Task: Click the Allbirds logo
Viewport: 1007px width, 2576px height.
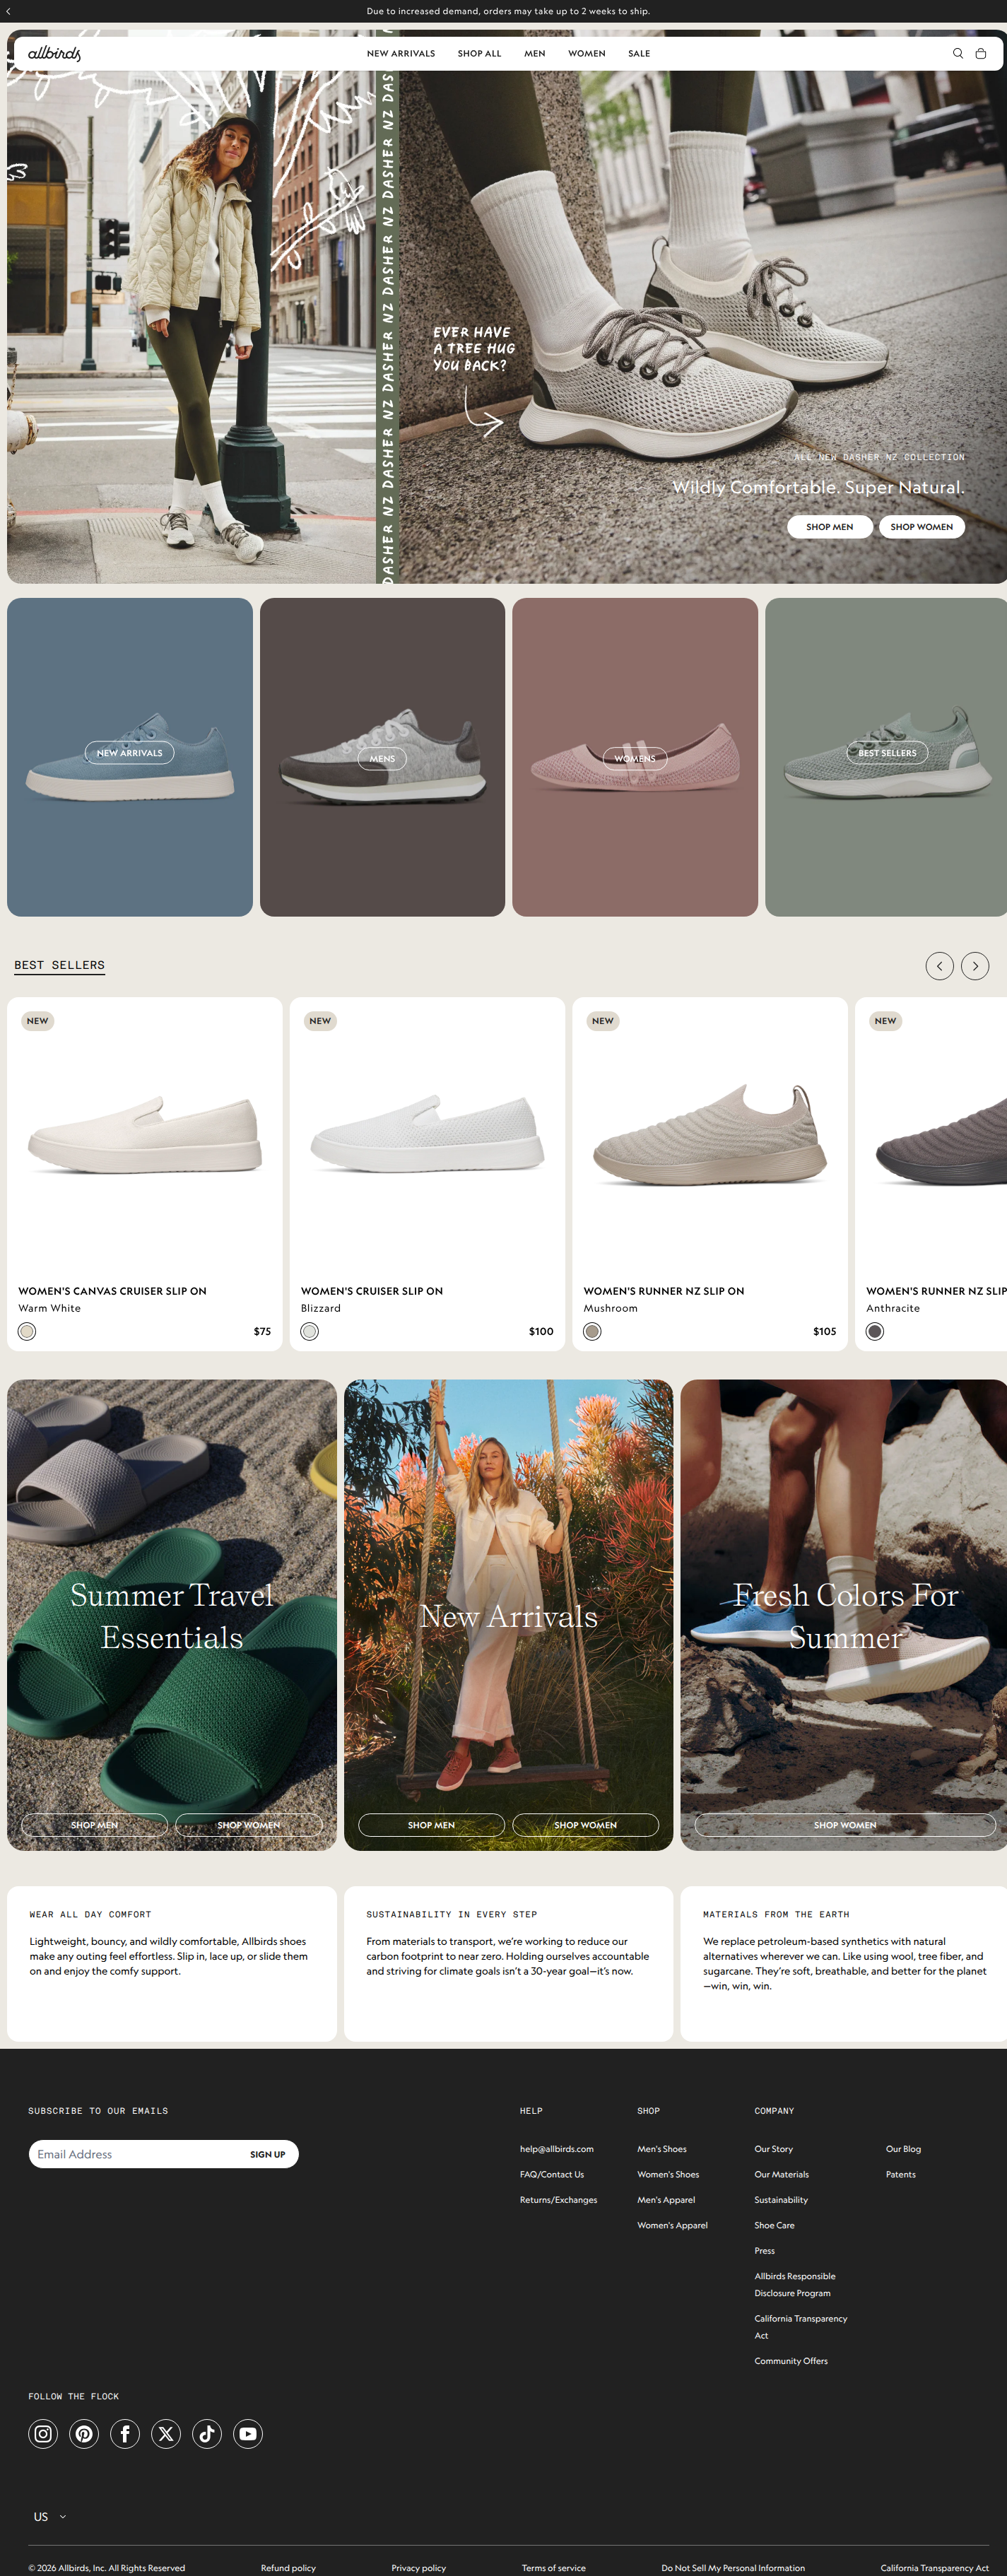Action: (54, 53)
